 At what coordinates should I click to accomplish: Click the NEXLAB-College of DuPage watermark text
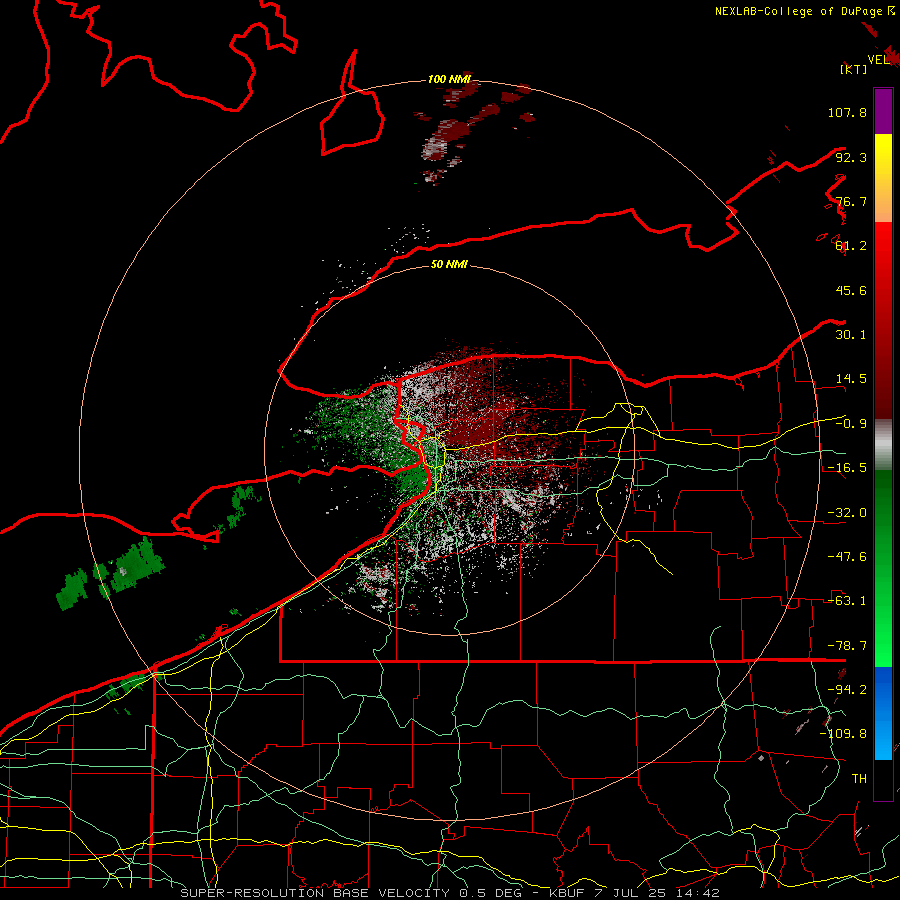(804, 11)
